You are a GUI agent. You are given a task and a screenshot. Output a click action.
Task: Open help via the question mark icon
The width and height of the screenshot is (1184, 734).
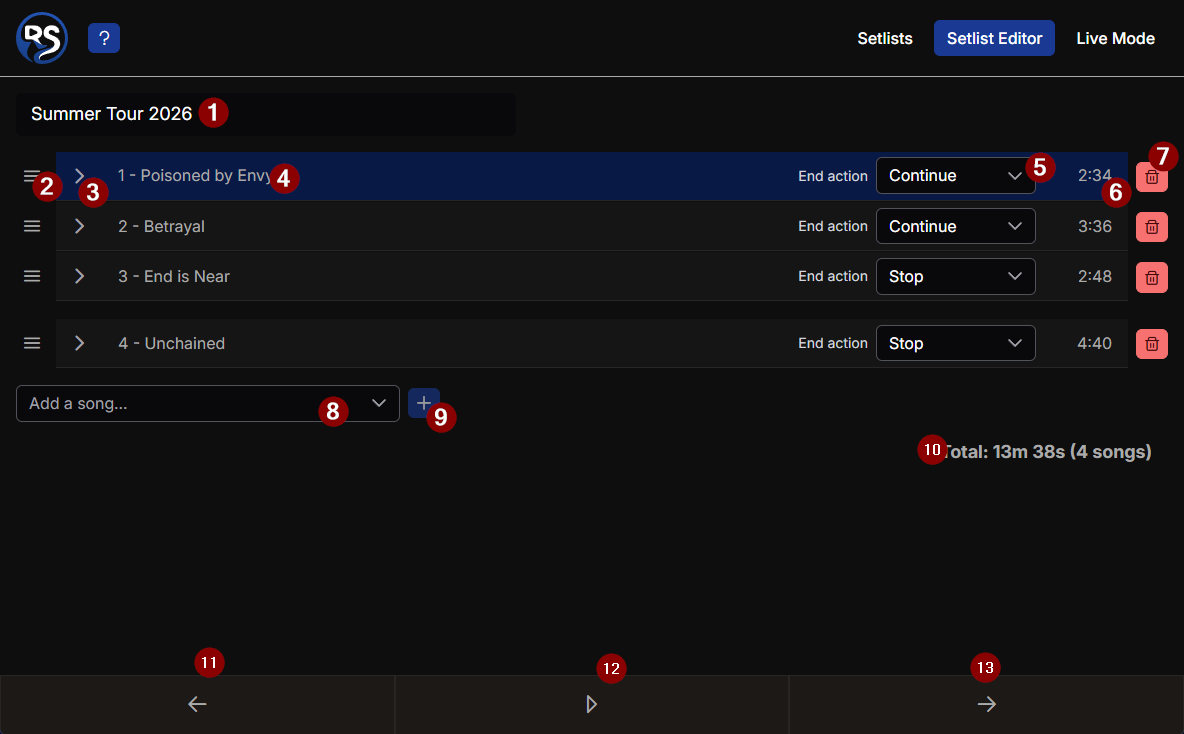click(x=103, y=38)
